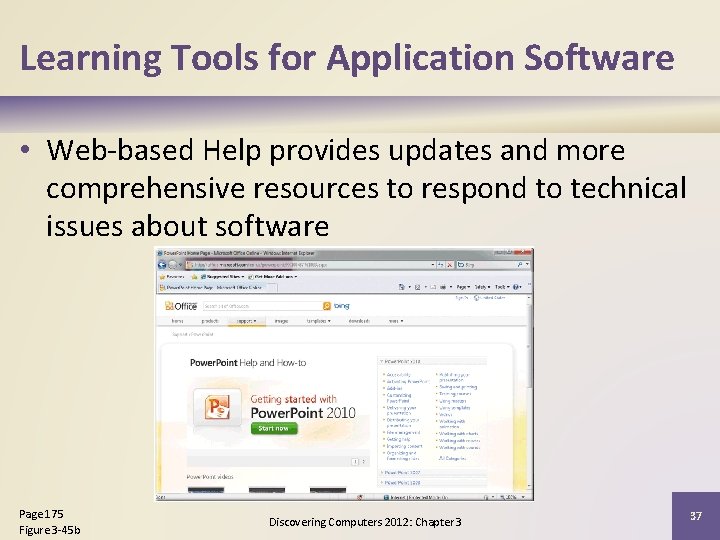Click the protected mode globe in status bar
This screenshot has width=720, height=540.
386,497
